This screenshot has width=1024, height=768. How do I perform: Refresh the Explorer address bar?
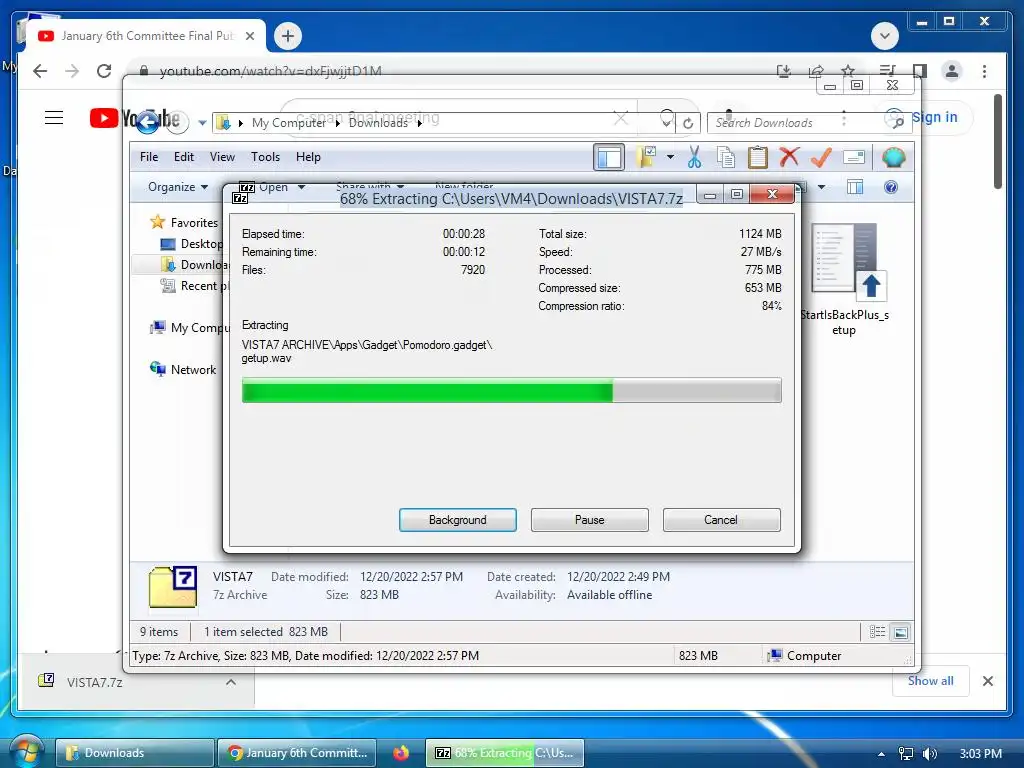pyautogui.click(x=688, y=123)
